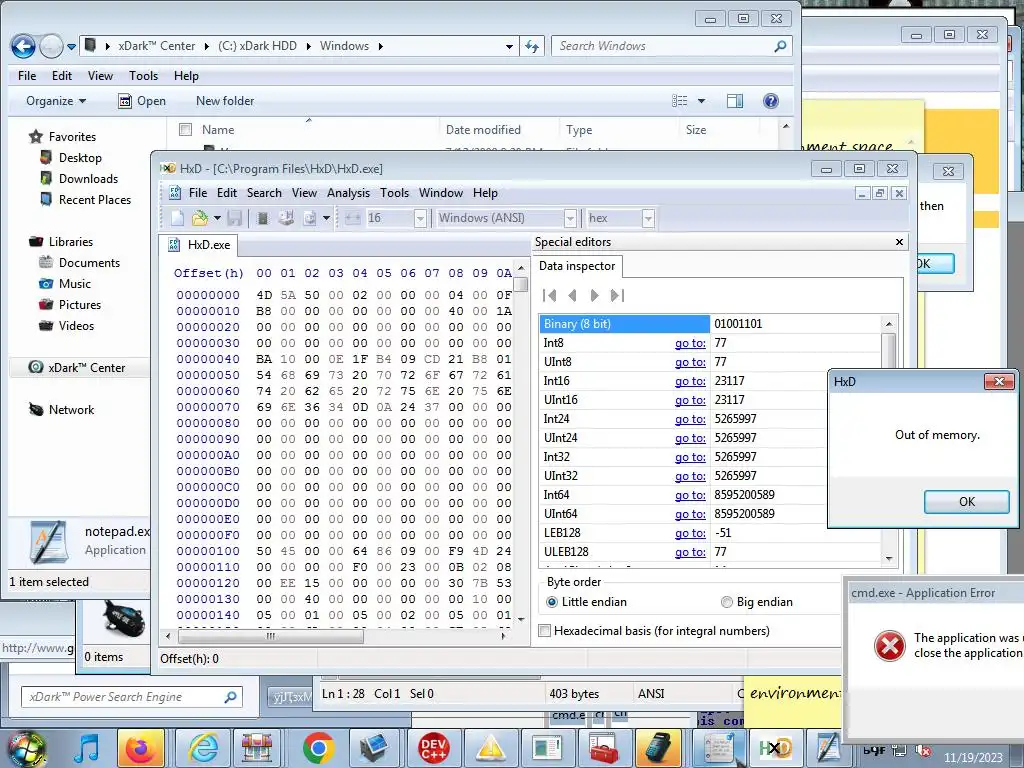Click the warning triangle taskbar icon
The image size is (1024, 768).
tap(490, 748)
